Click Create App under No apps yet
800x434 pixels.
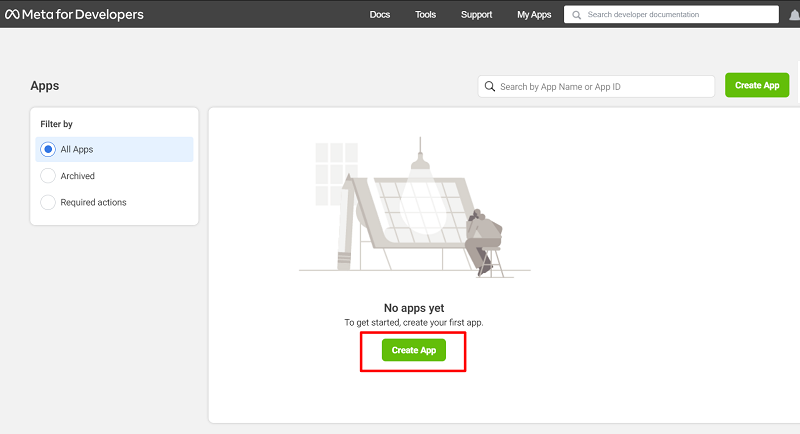pos(413,350)
